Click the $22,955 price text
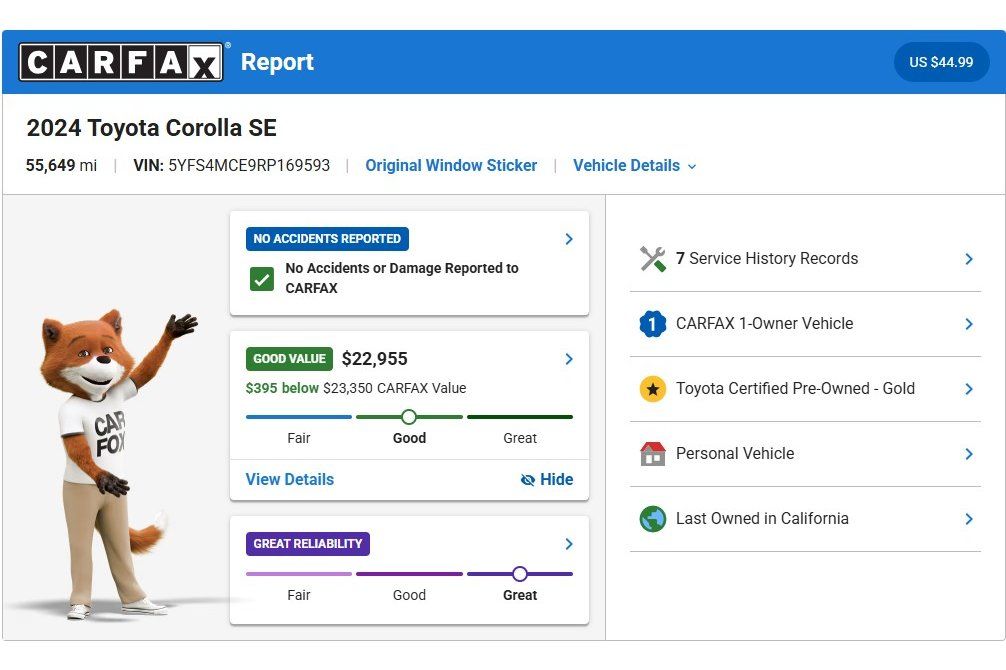1006x670 pixels. coord(375,359)
